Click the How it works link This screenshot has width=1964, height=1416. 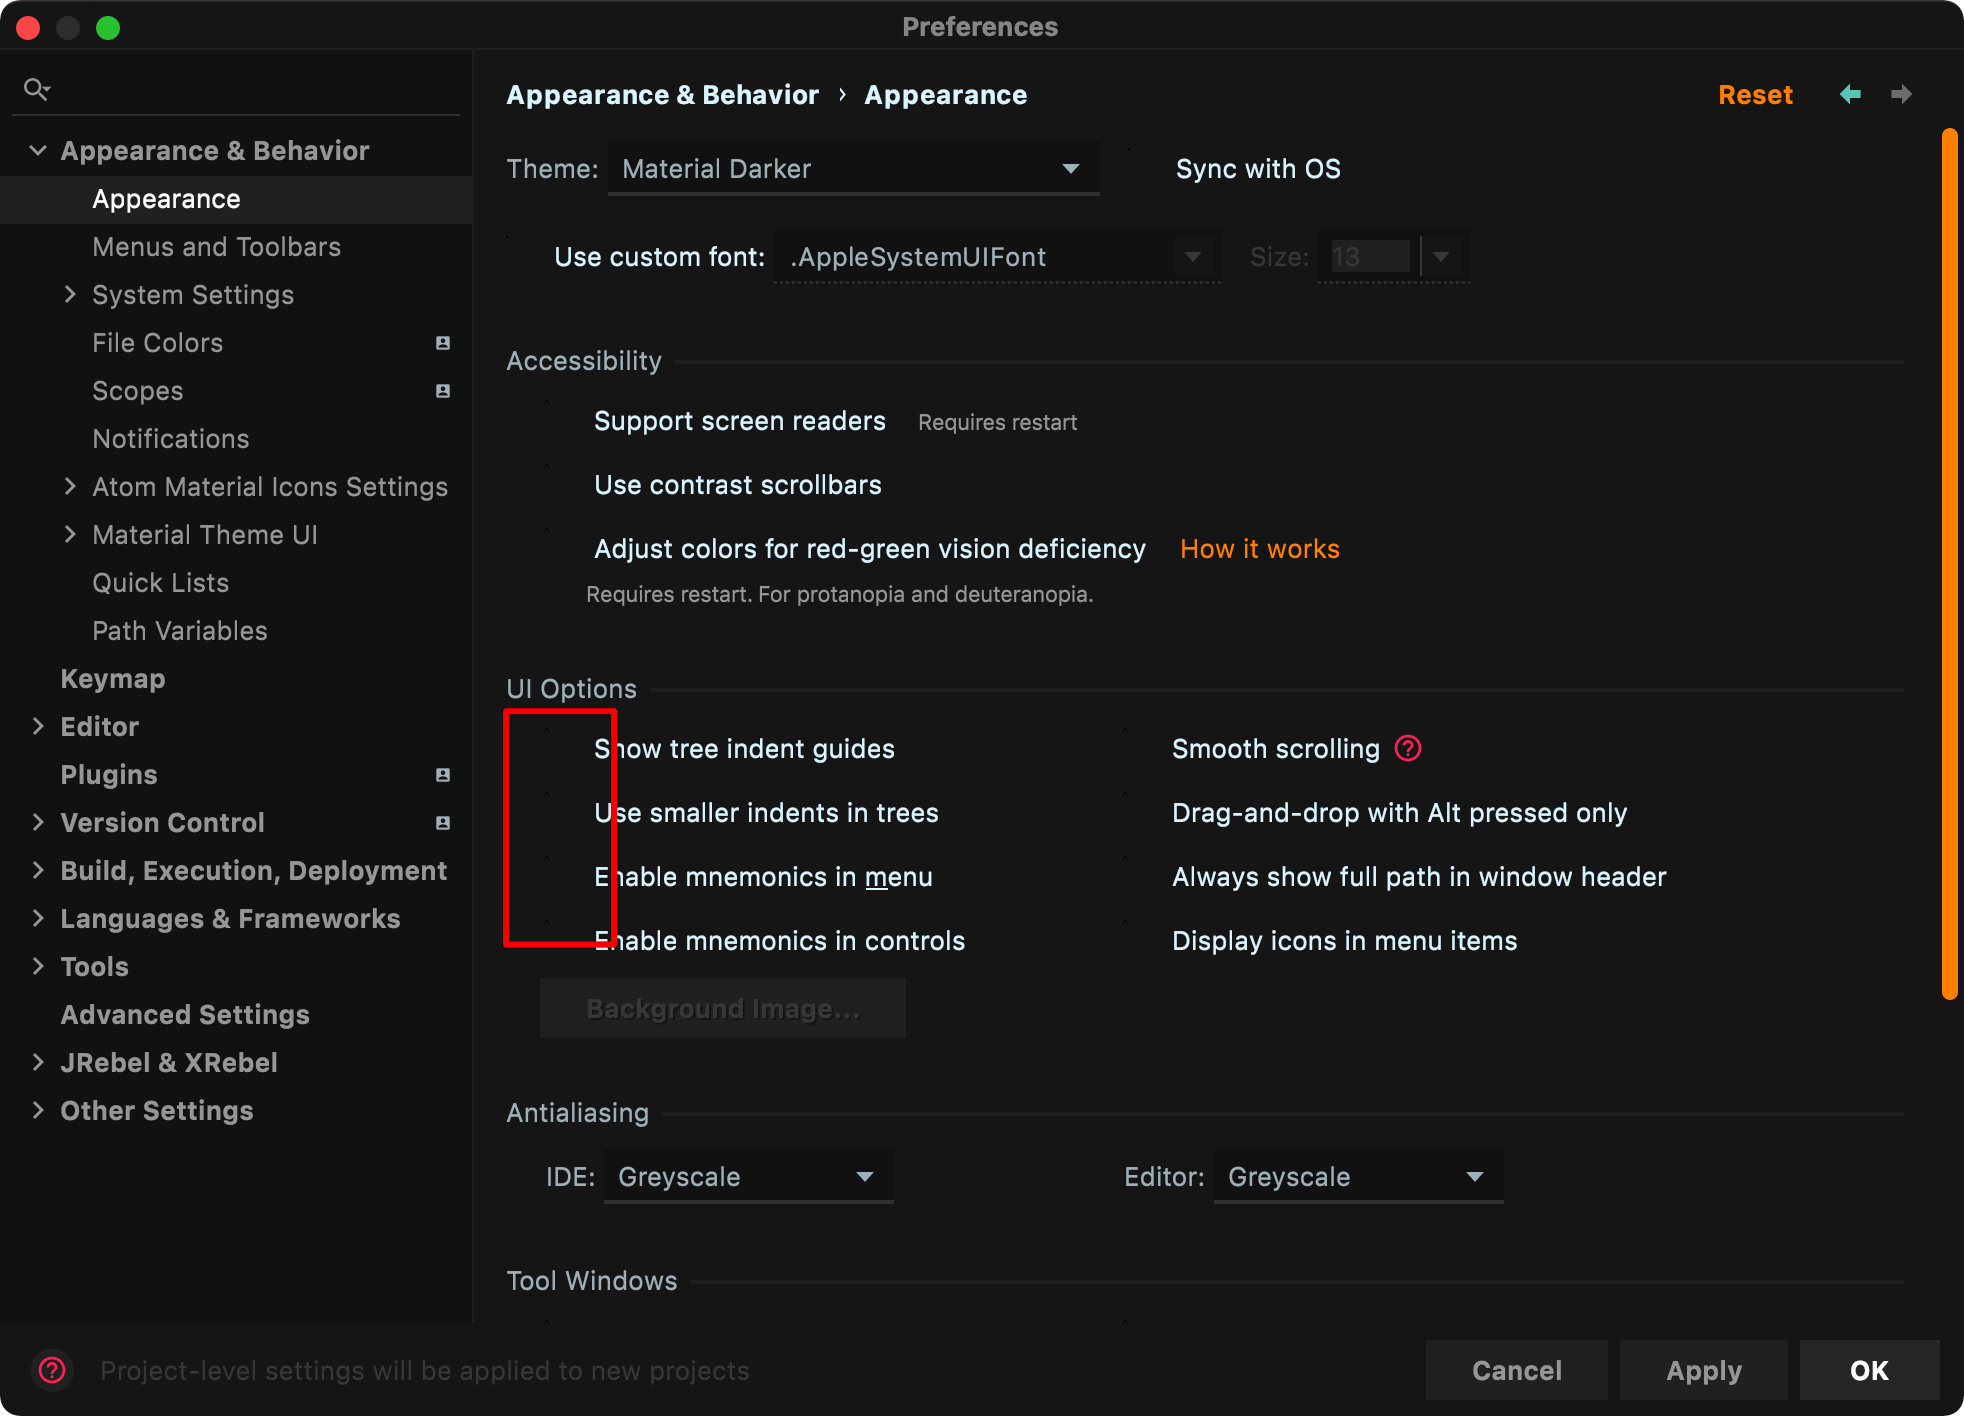coord(1259,548)
